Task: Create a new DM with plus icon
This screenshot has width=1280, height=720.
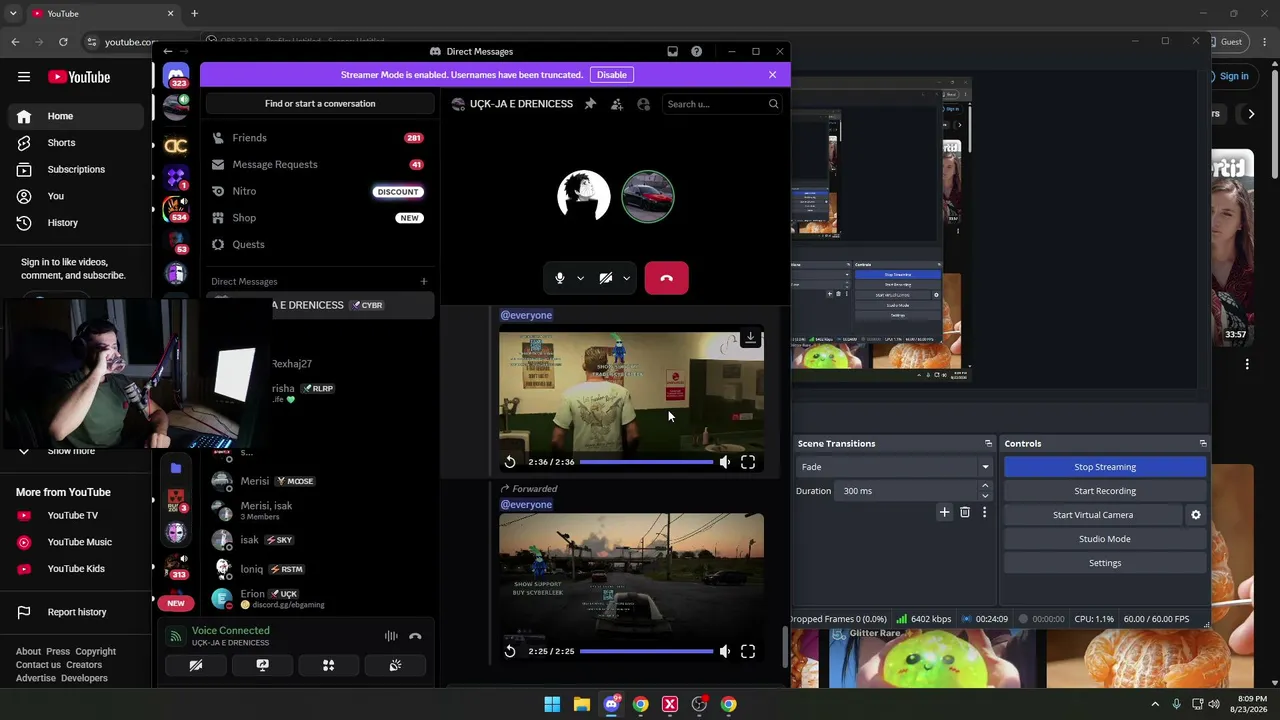Action: (424, 282)
